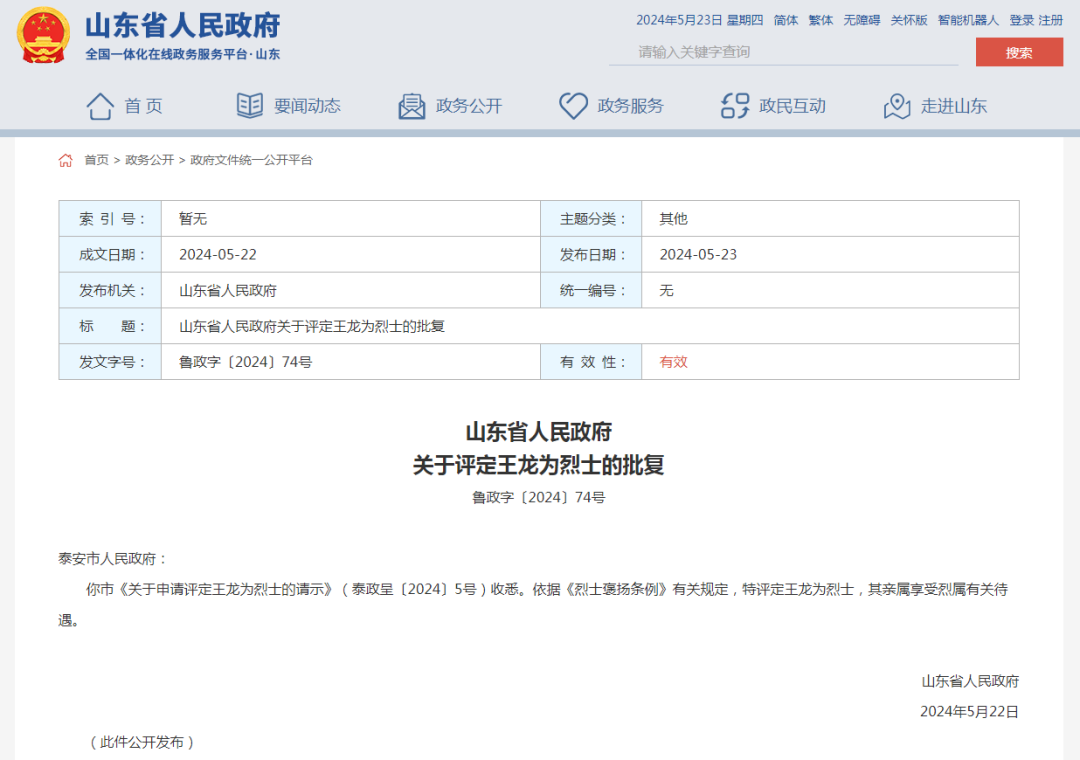Image resolution: width=1080 pixels, height=760 pixels.
Task: Open the 智能机器人 link
Action: [968, 20]
